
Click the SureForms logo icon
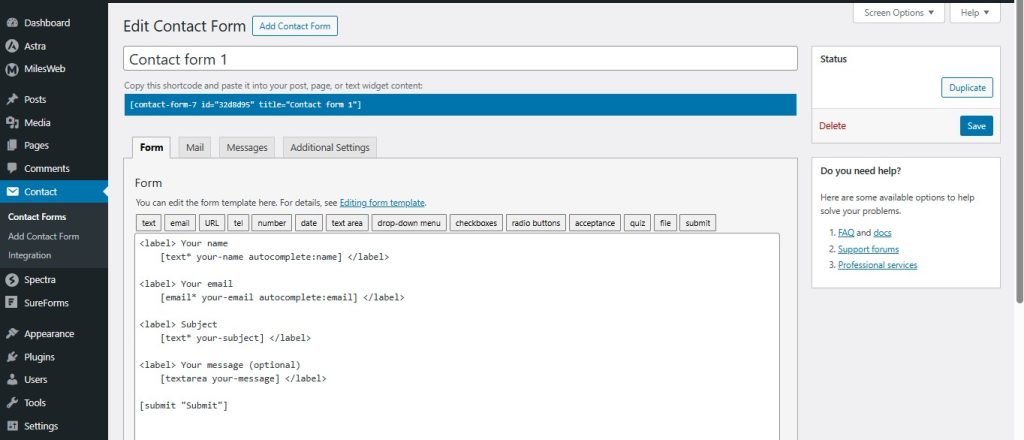point(12,303)
